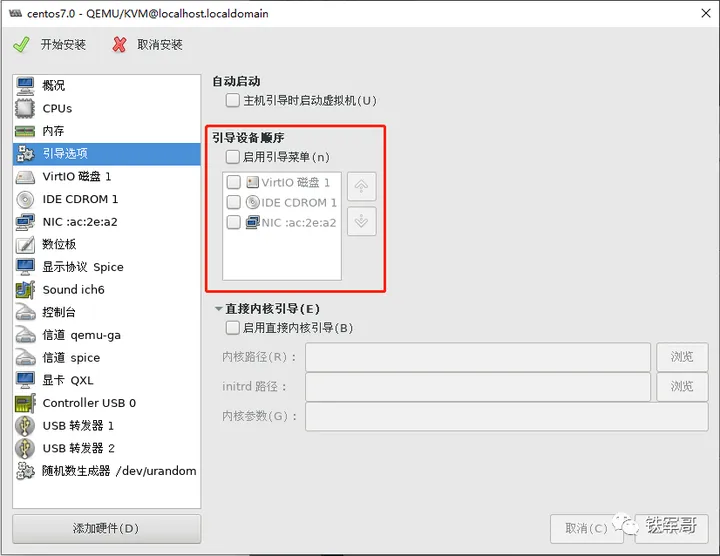The image size is (720, 556).
Task: Move boot device down with arrow button
Action: pos(361,221)
